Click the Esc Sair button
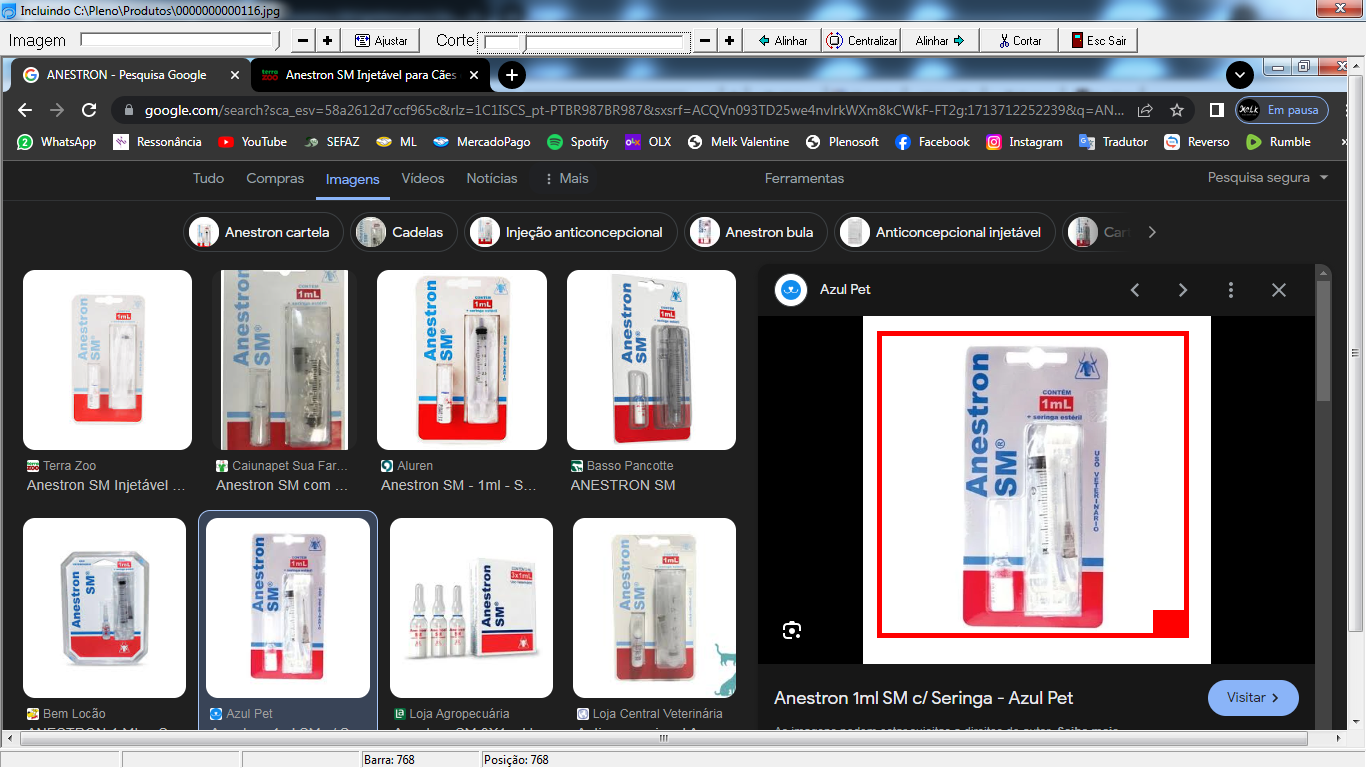This screenshot has width=1366, height=768. [x=1099, y=41]
